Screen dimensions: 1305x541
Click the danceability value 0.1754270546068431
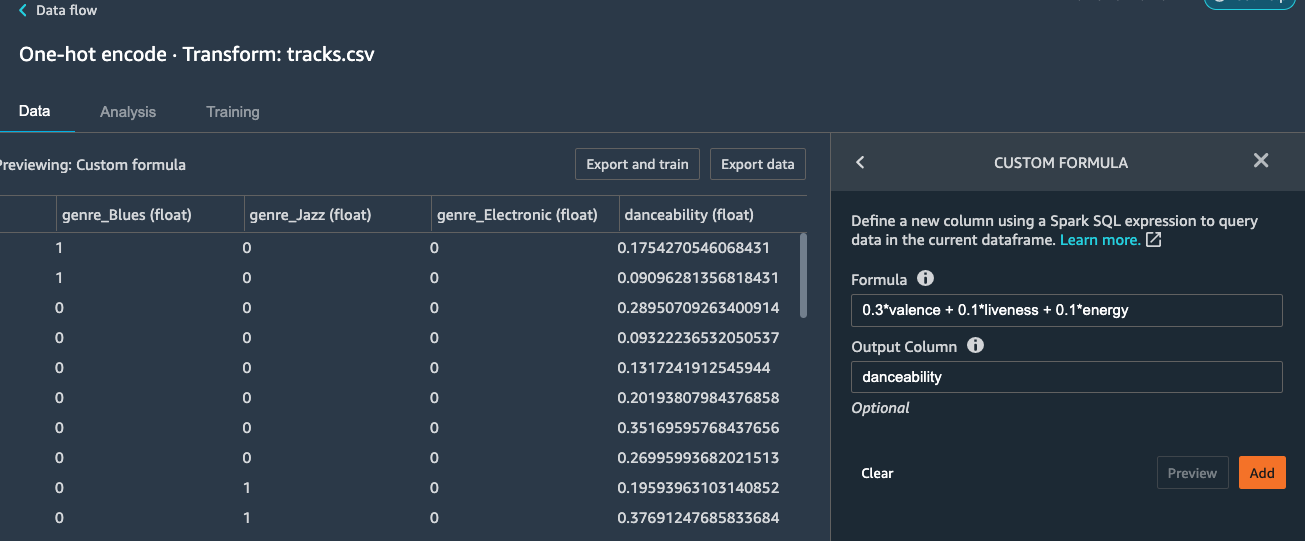pos(693,247)
